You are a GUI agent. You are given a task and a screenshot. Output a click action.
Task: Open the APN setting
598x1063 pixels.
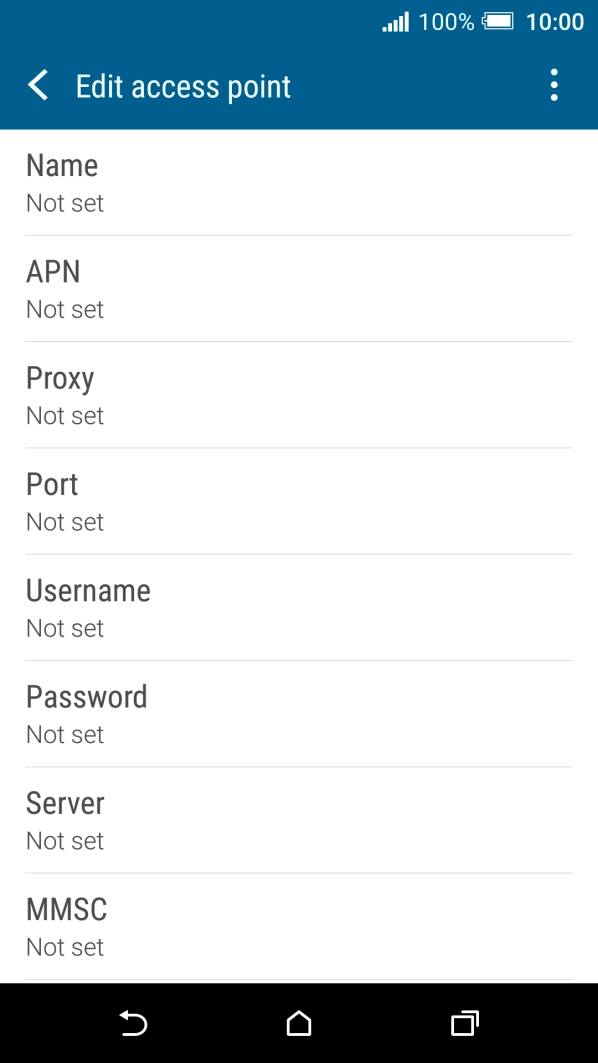299,289
